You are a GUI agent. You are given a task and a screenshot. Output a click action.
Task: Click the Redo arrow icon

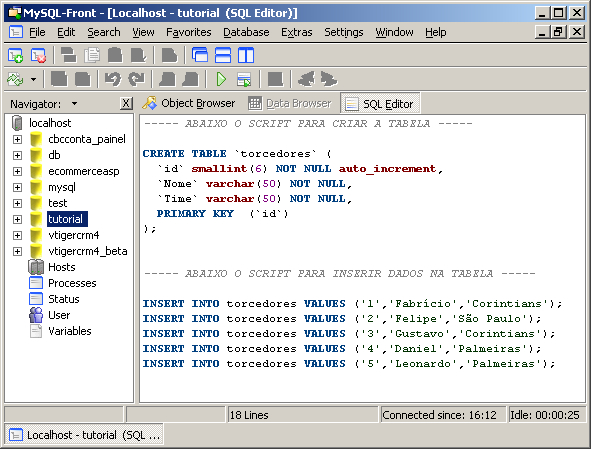[136, 79]
